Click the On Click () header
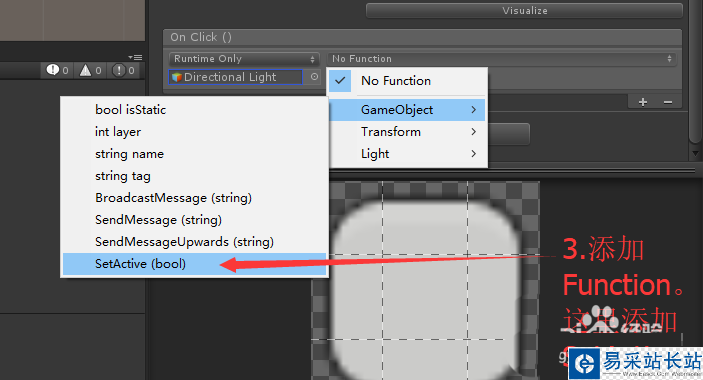Screen dimensions: 703x380 coord(422,37)
